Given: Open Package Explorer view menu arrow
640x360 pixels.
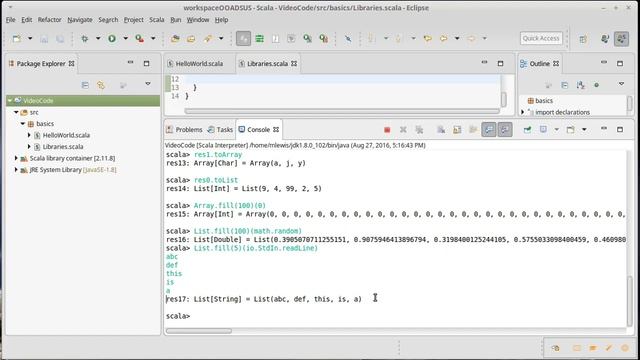Looking at the screenshot, I should (x=148, y=84).
